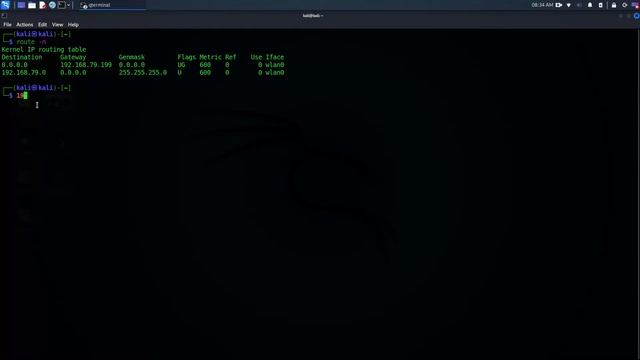Expand the terminal launcher dropdown arrow

68,5
